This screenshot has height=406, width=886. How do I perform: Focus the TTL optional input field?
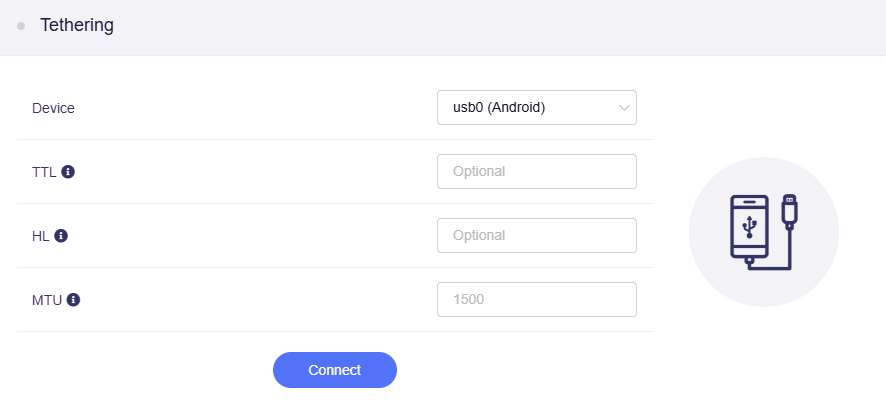pos(537,172)
